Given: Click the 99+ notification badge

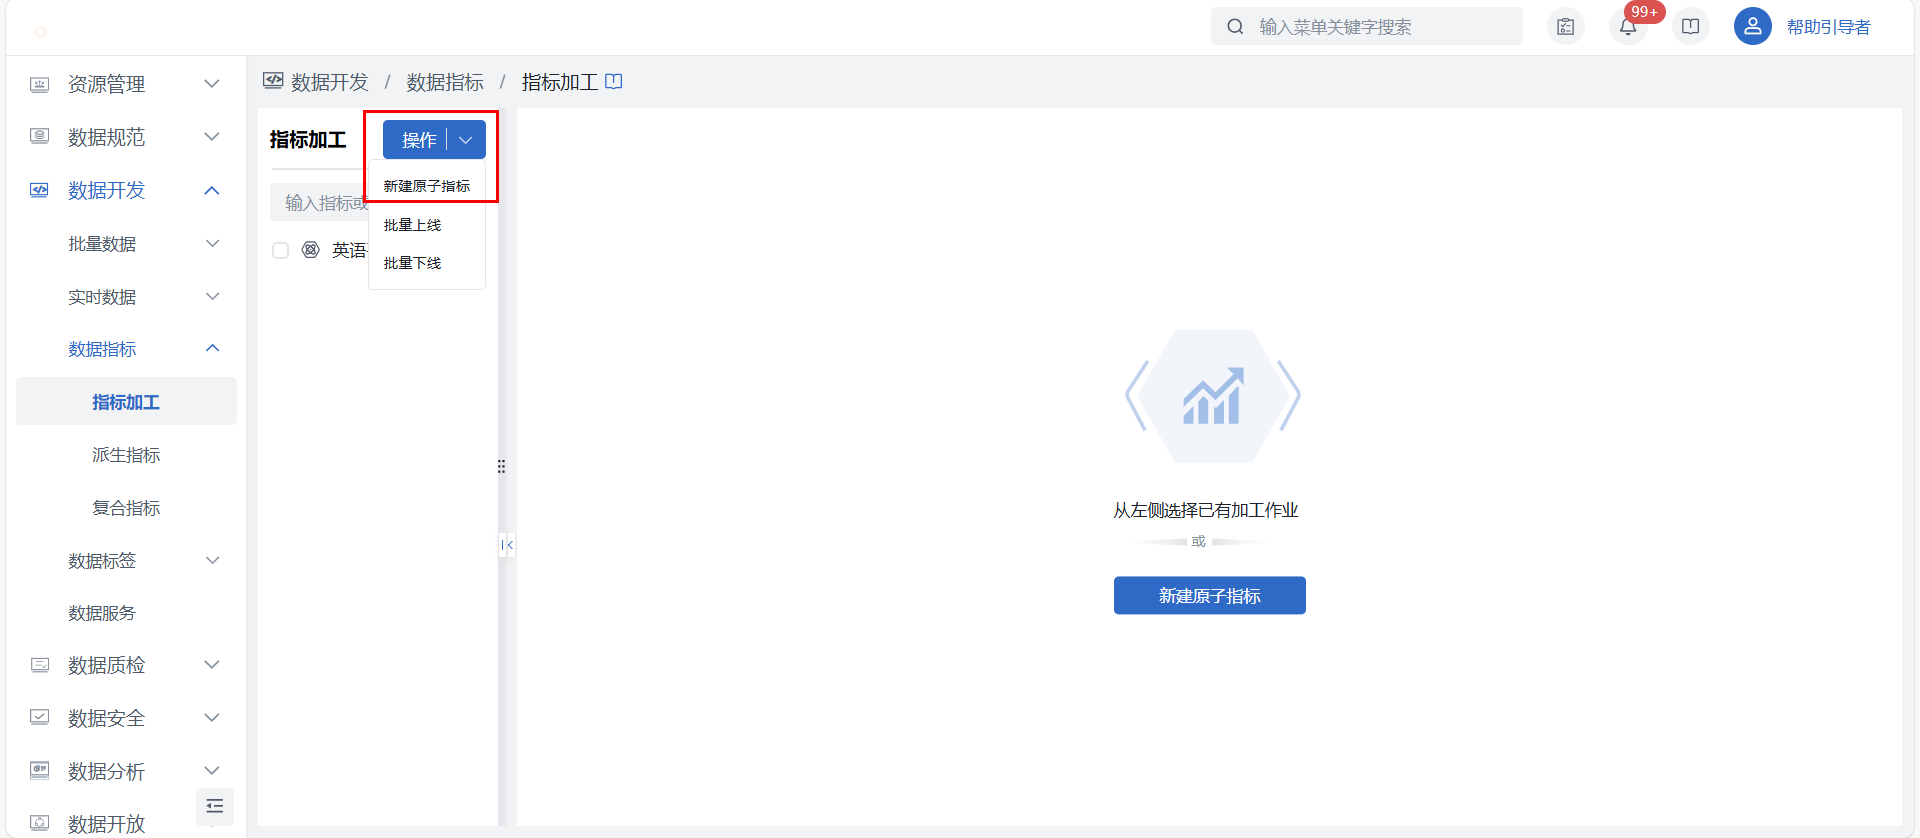Looking at the screenshot, I should pos(1645,12).
